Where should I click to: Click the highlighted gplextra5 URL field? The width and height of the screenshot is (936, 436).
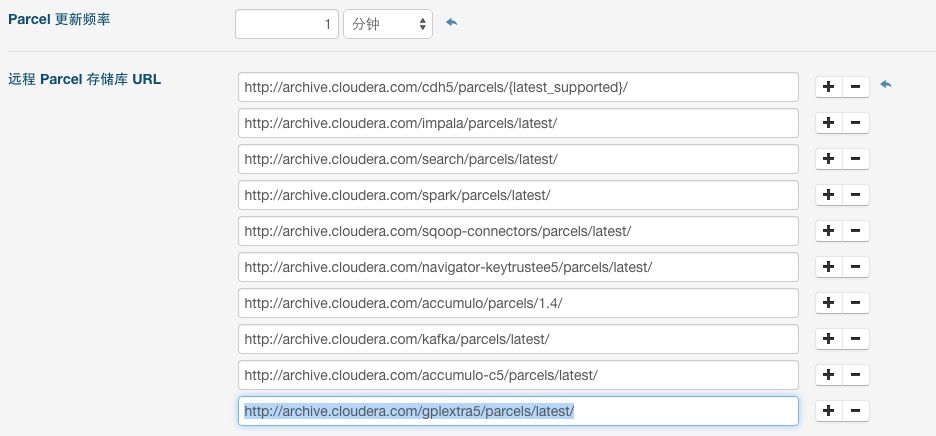[518, 411]
